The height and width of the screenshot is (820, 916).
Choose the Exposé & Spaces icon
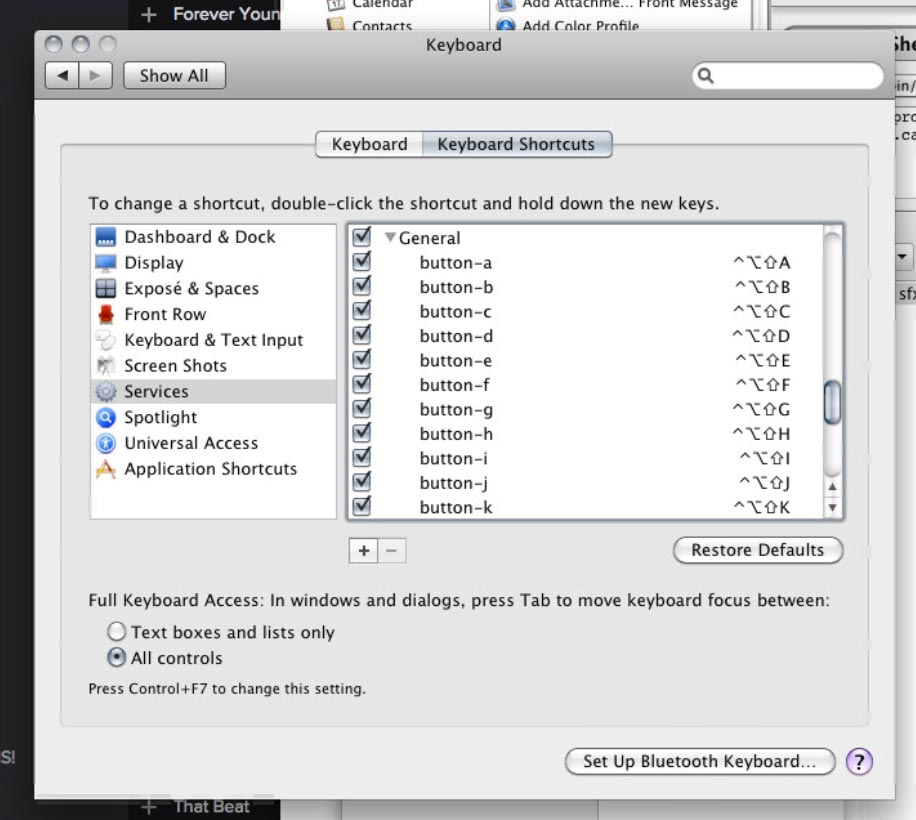click(x=106, y=289)
